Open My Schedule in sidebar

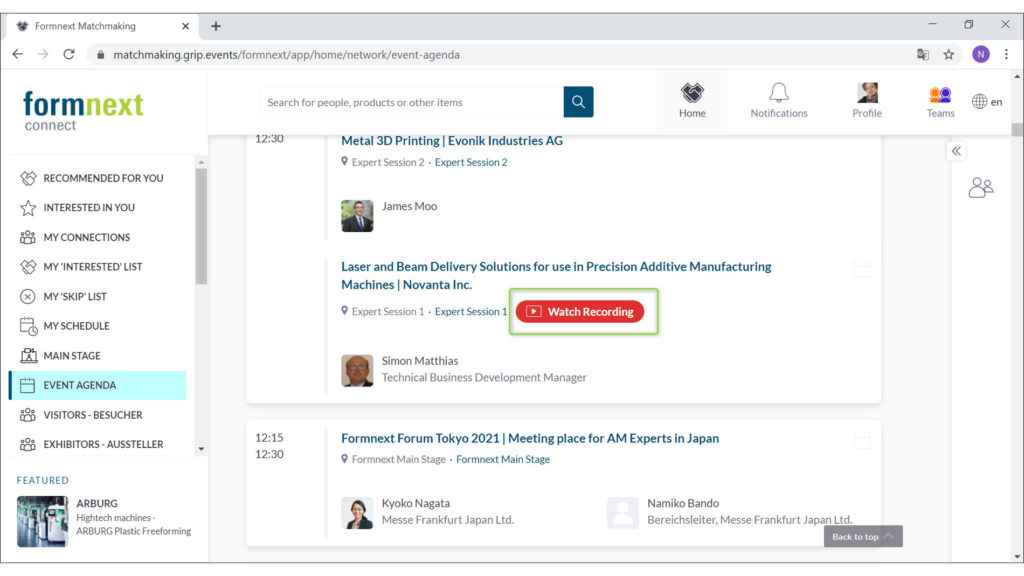[x=76, y=326]
